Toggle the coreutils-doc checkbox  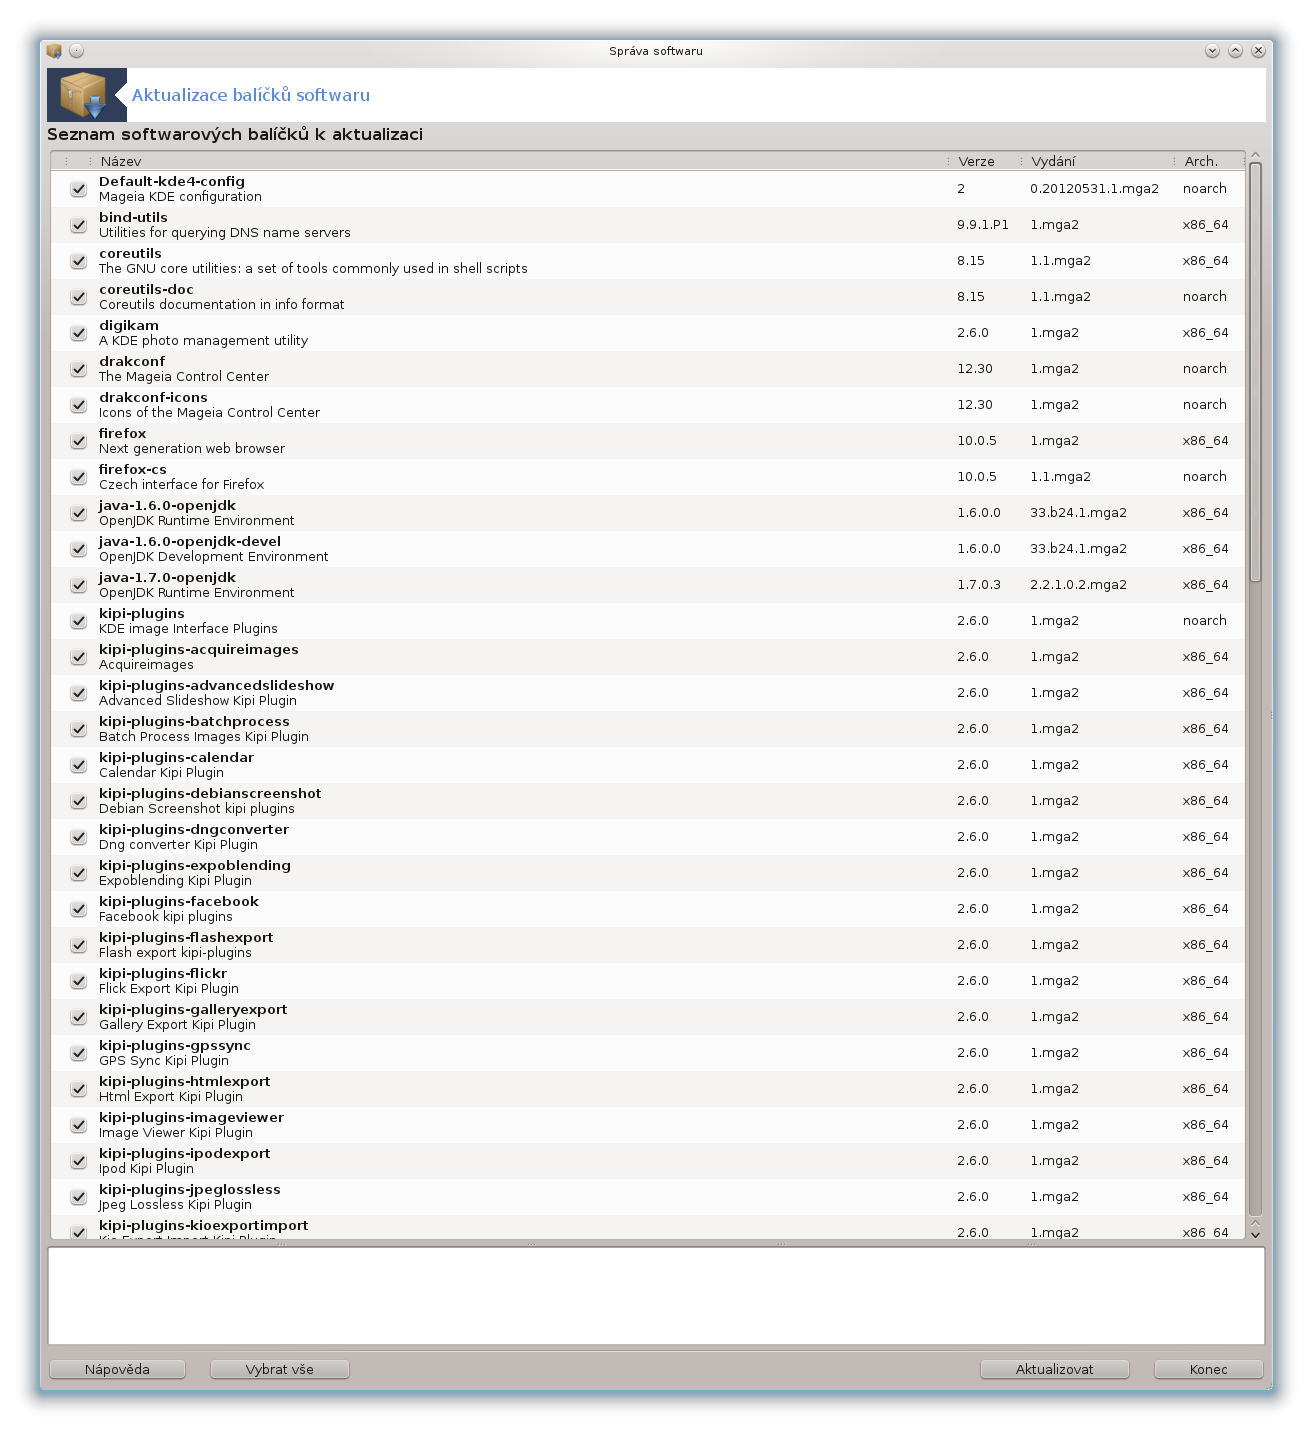pyautogui.click(x=78, y=297)
